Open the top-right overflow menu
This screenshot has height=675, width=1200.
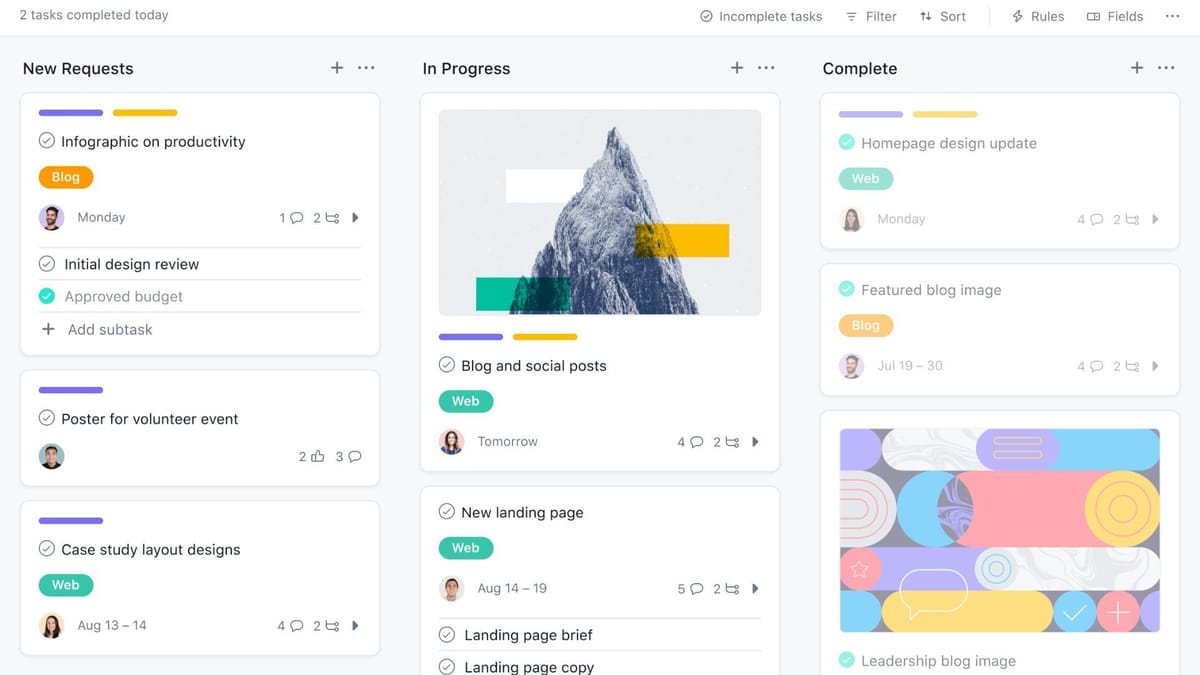(1174, 16)
